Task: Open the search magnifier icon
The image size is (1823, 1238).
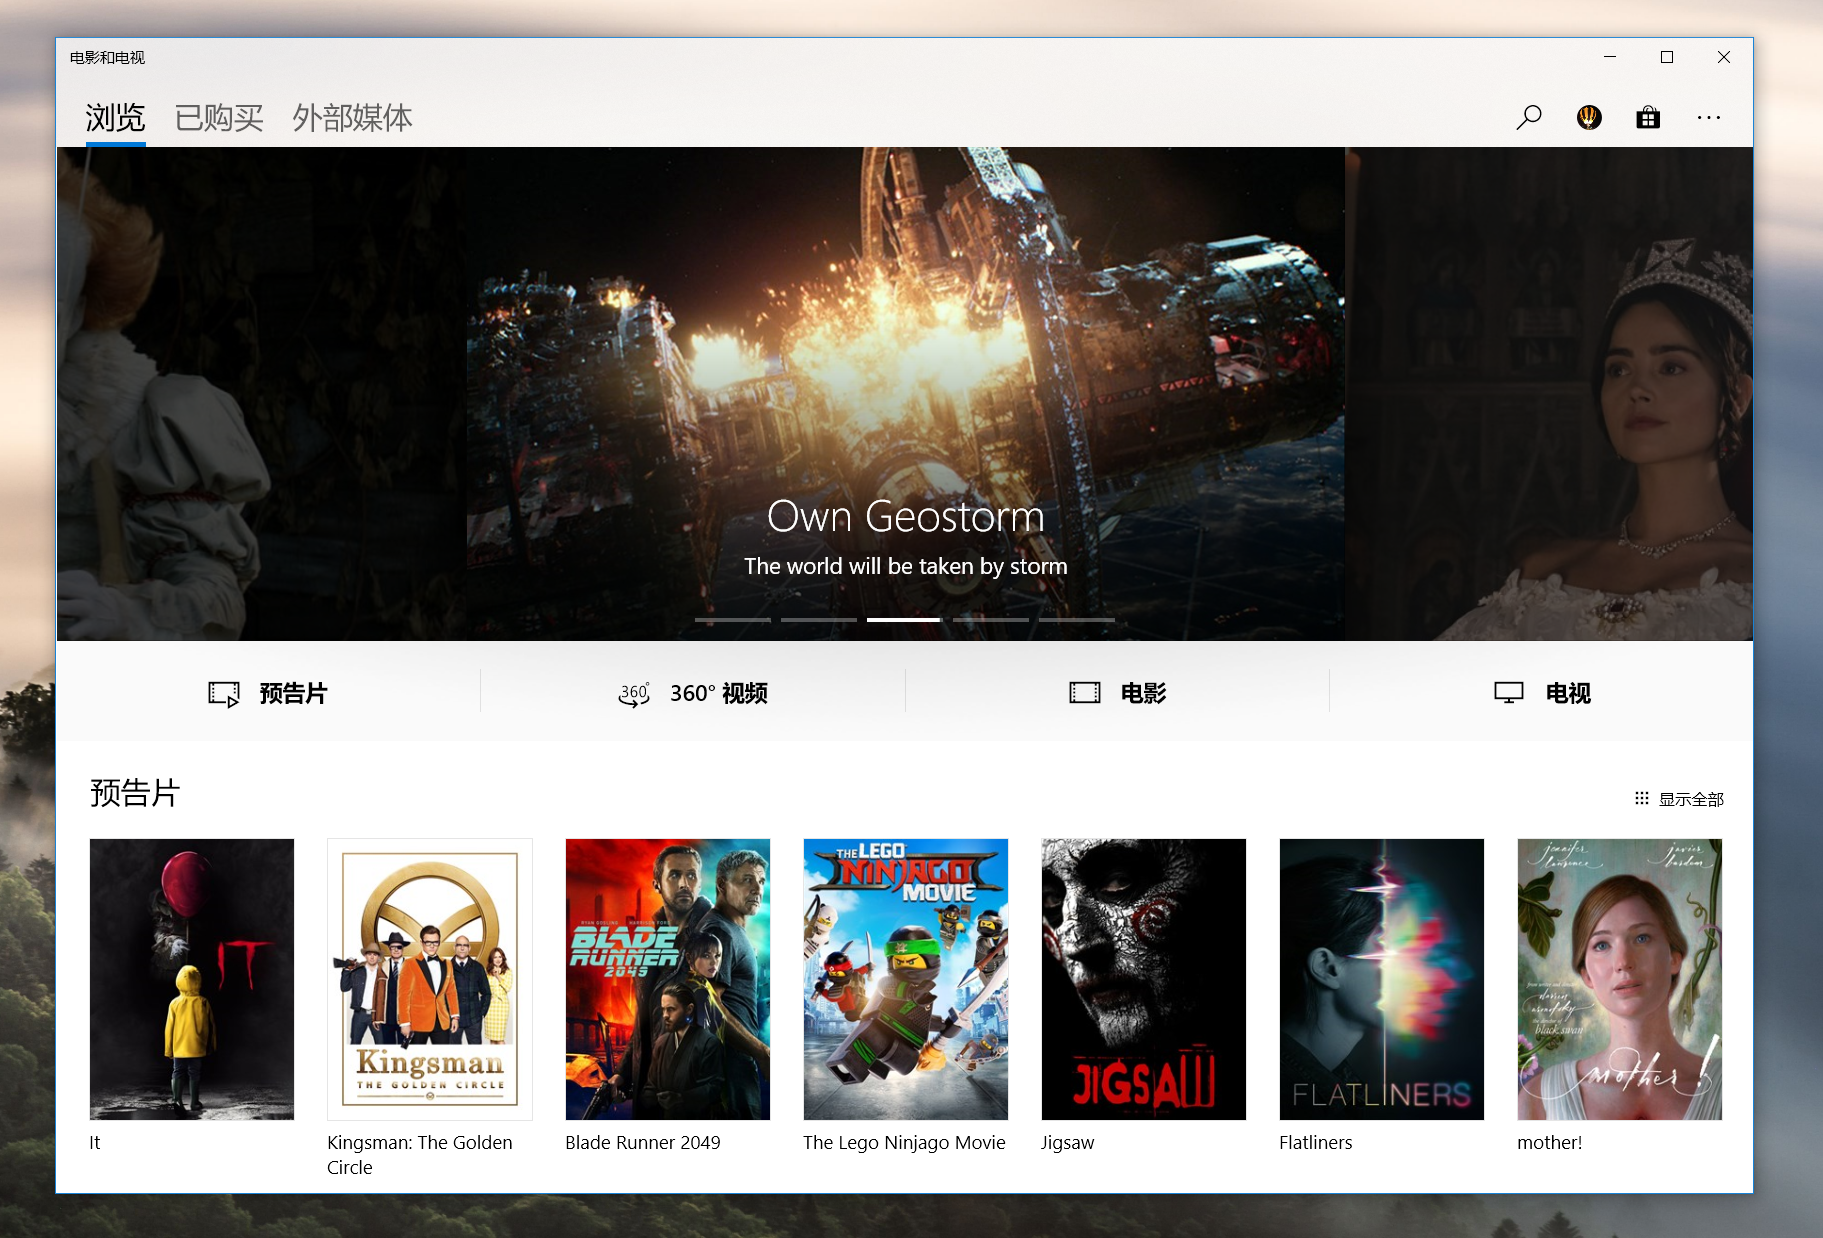Action: [x=1528, y=118]
